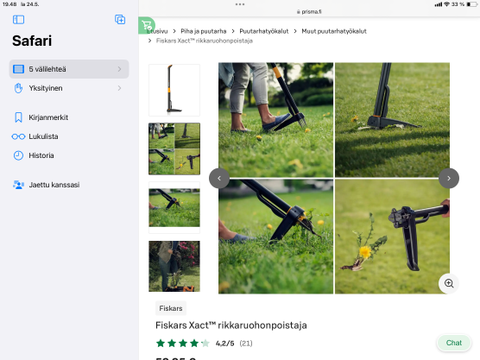The width and height of the screenshot is (480, 360).
Task: Click the bookmark icon beside Kirjanmerkit
Action: tap(18, 117)
